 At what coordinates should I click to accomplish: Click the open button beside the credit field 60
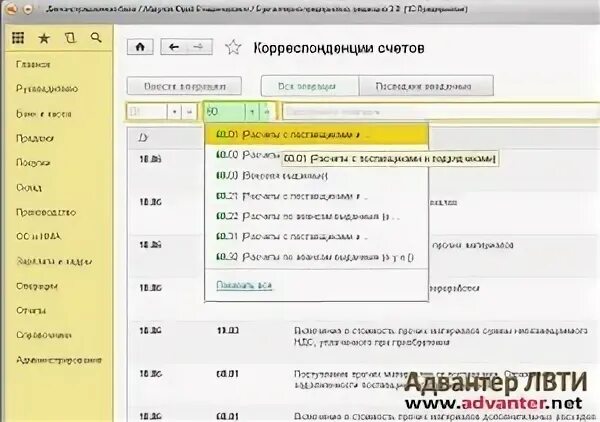267,112
